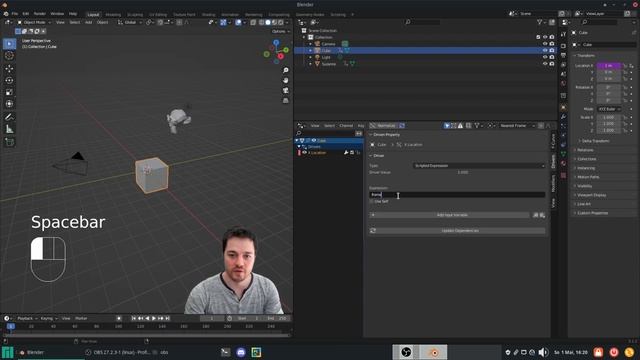Enable the Use Self checkbox
640x360 pixels.
point(372,202)
